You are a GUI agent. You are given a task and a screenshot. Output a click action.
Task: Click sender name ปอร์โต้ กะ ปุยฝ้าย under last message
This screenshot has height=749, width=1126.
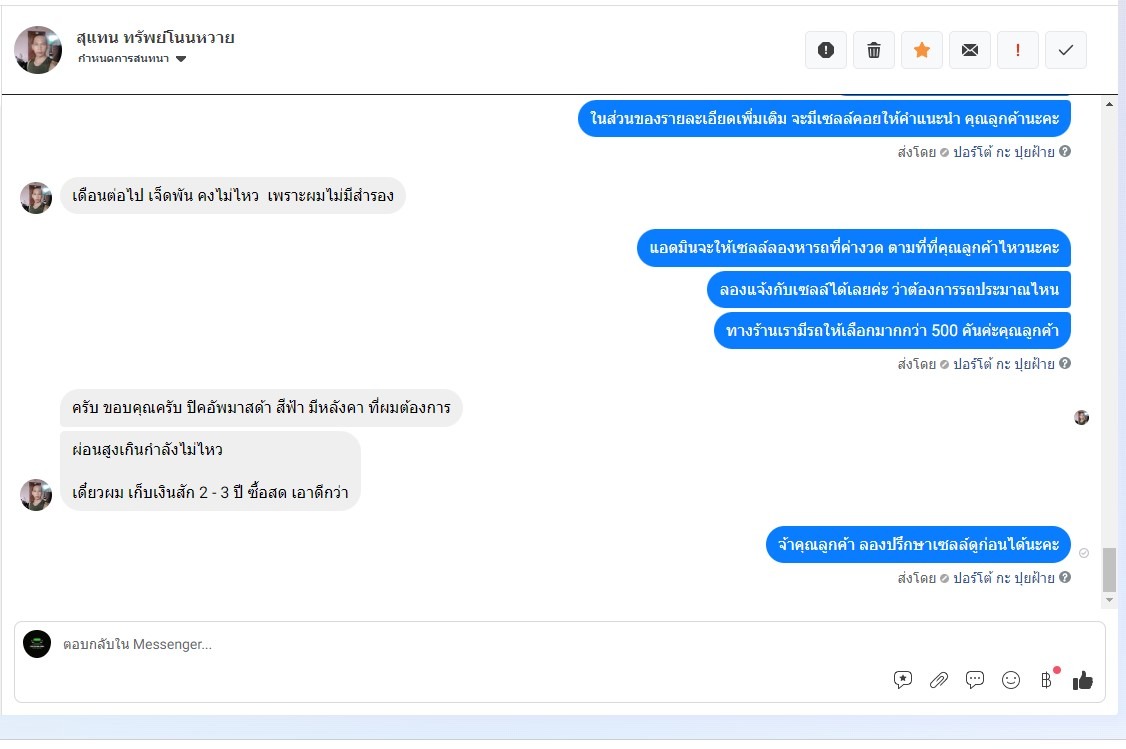click(x=1004, y=578)
